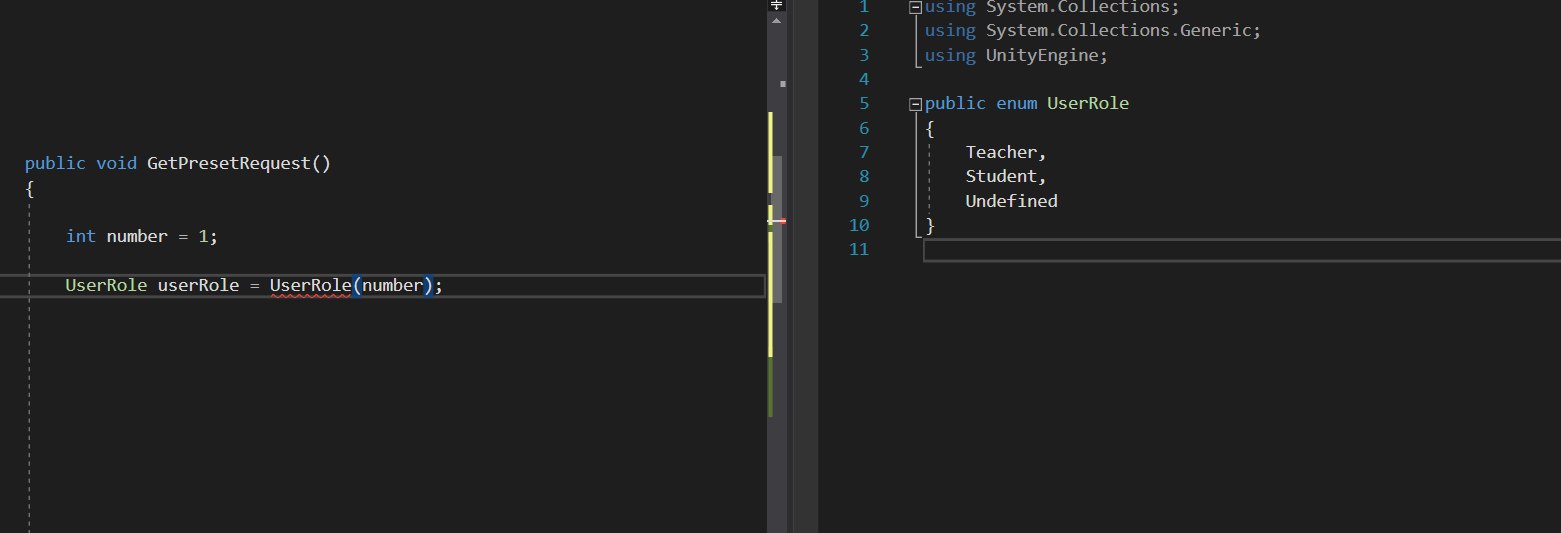
Task: Click the 'public enum UserRole' declaration
Action: click(x=1027, y=104)
